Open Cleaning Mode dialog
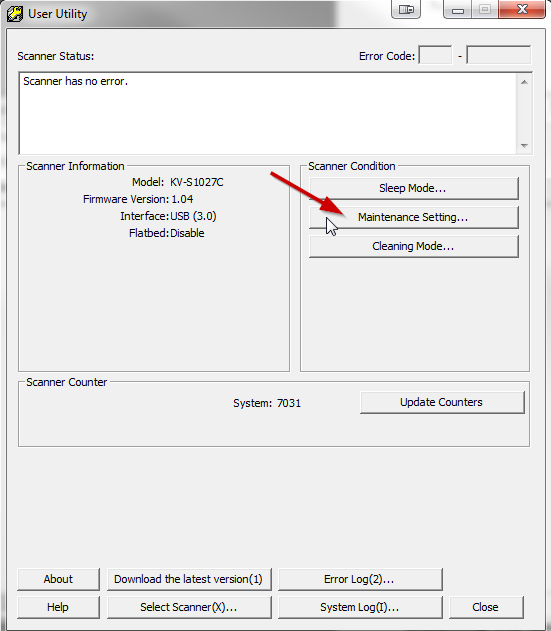This screenshot has height=631, width=551. tap(413, 246)
